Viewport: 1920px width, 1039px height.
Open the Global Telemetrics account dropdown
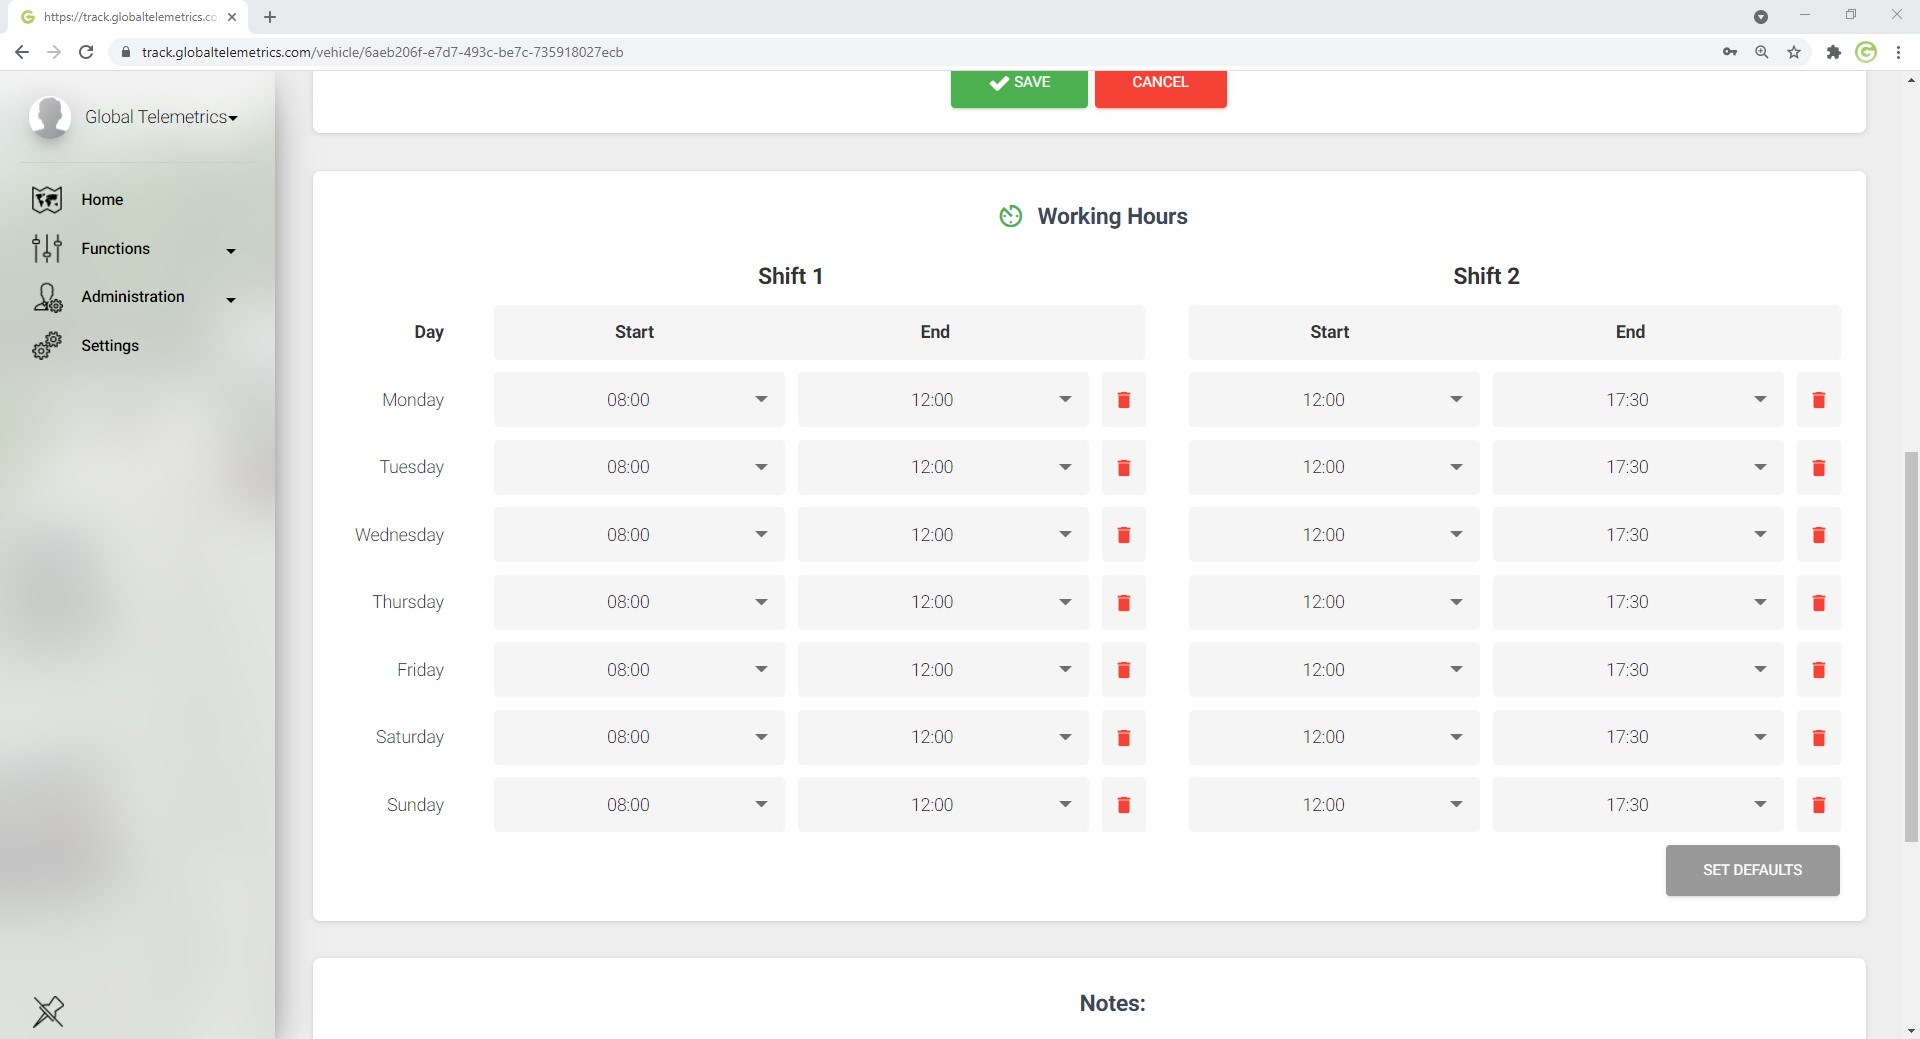pyautogui.click(x=162, y=117)
